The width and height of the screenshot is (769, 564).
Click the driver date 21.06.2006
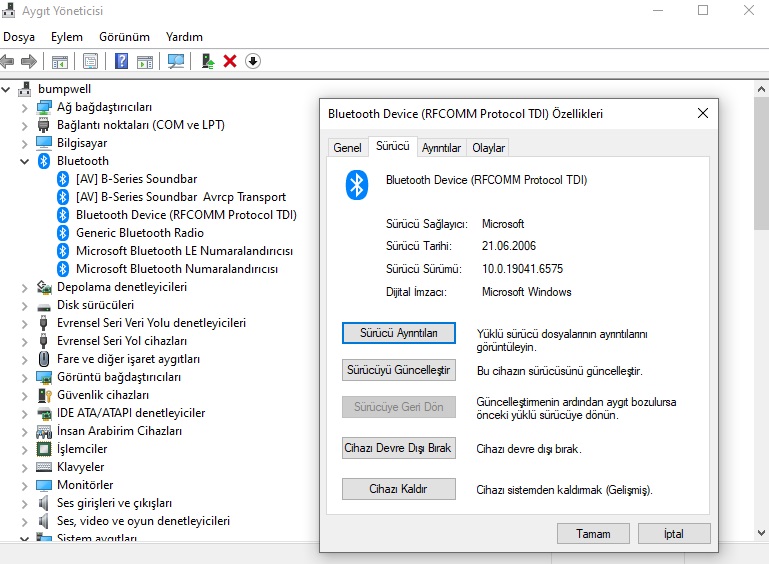(509, 246)
